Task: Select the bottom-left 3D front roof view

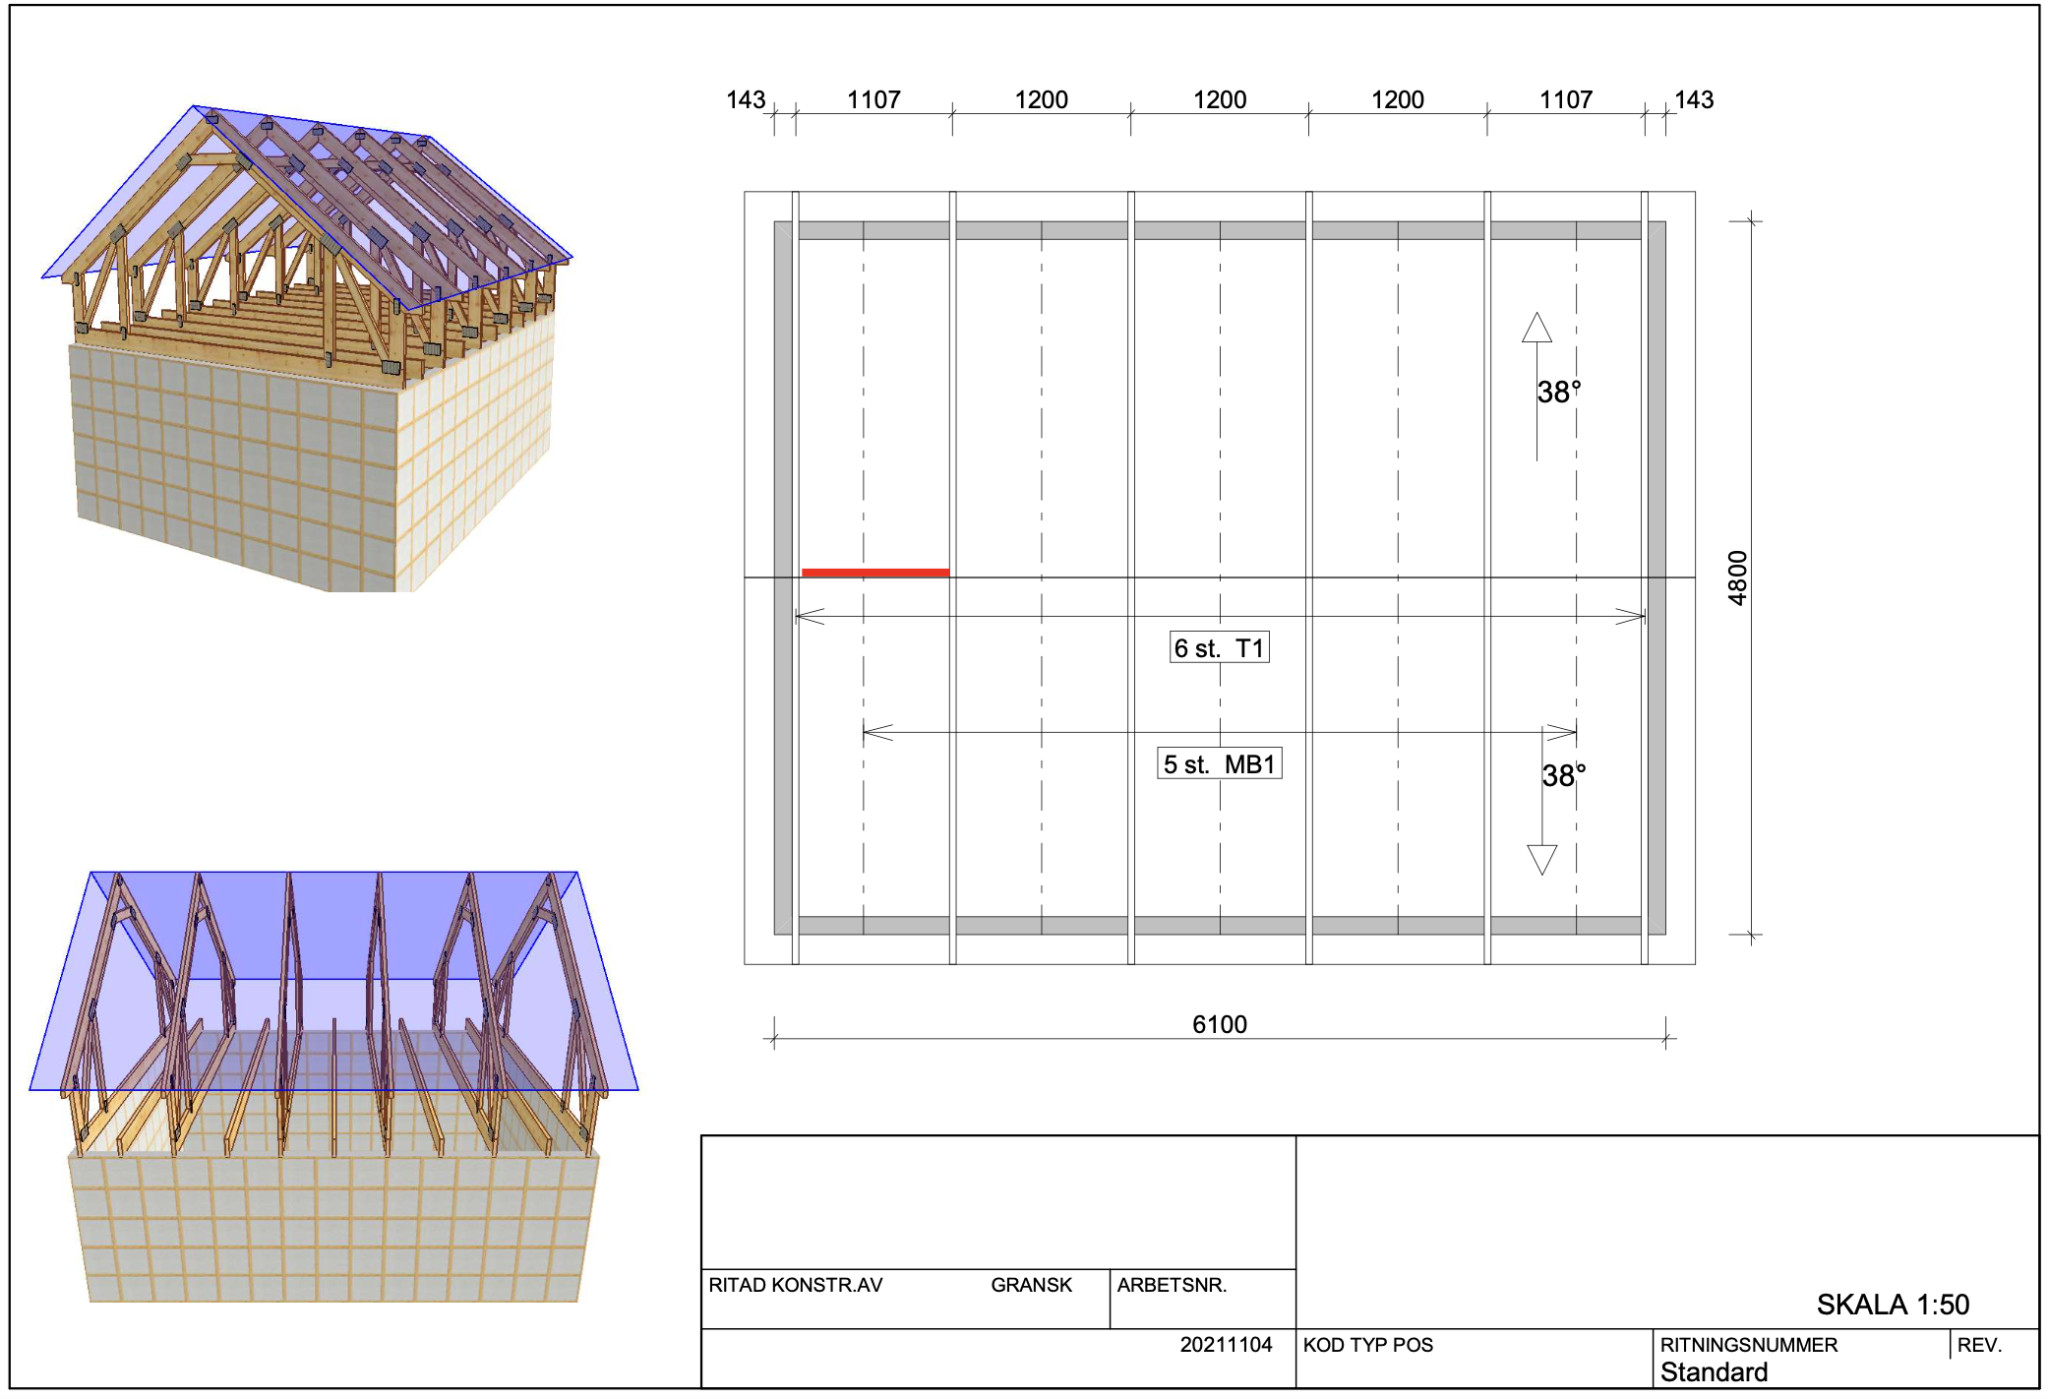Action: click(x=333, y=1085)
